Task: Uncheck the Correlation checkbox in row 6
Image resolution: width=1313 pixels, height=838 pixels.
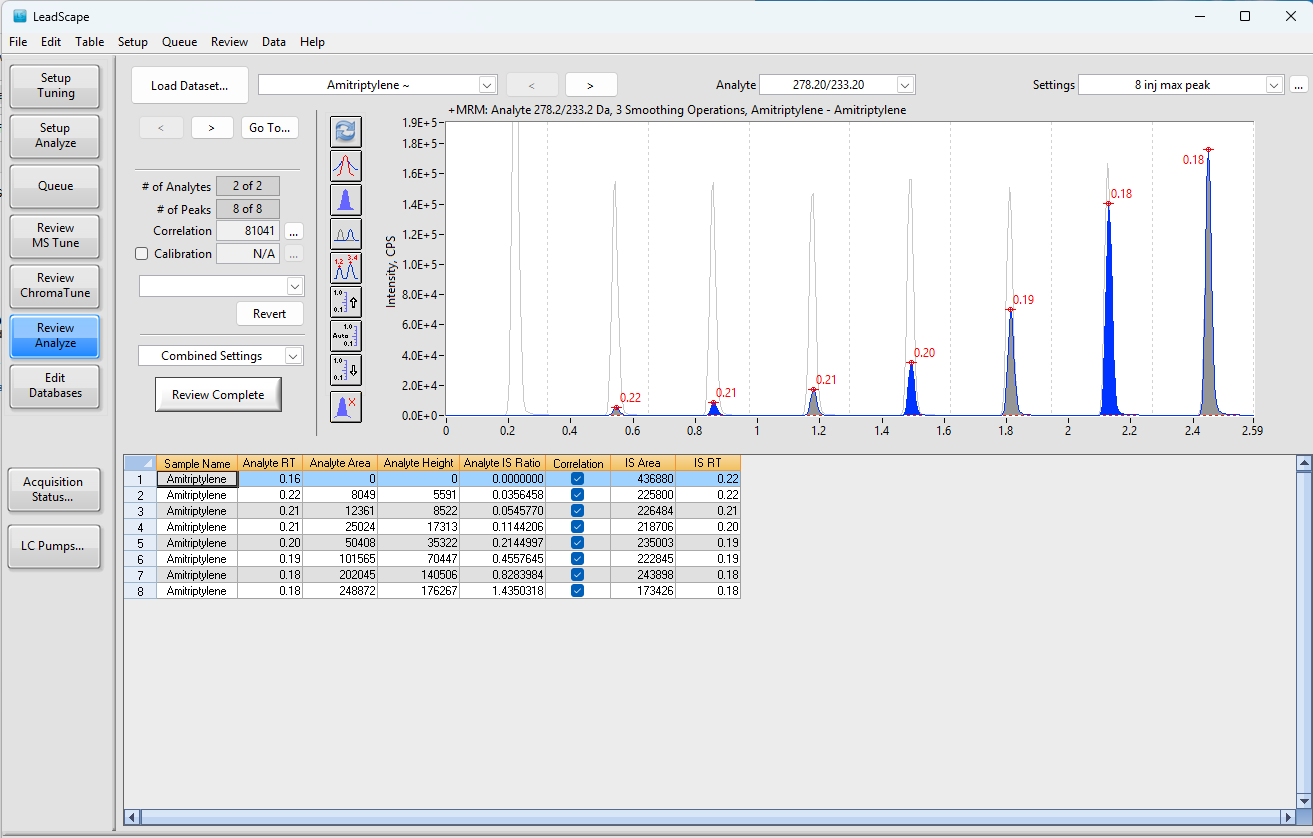Action: tap(578, 559)
